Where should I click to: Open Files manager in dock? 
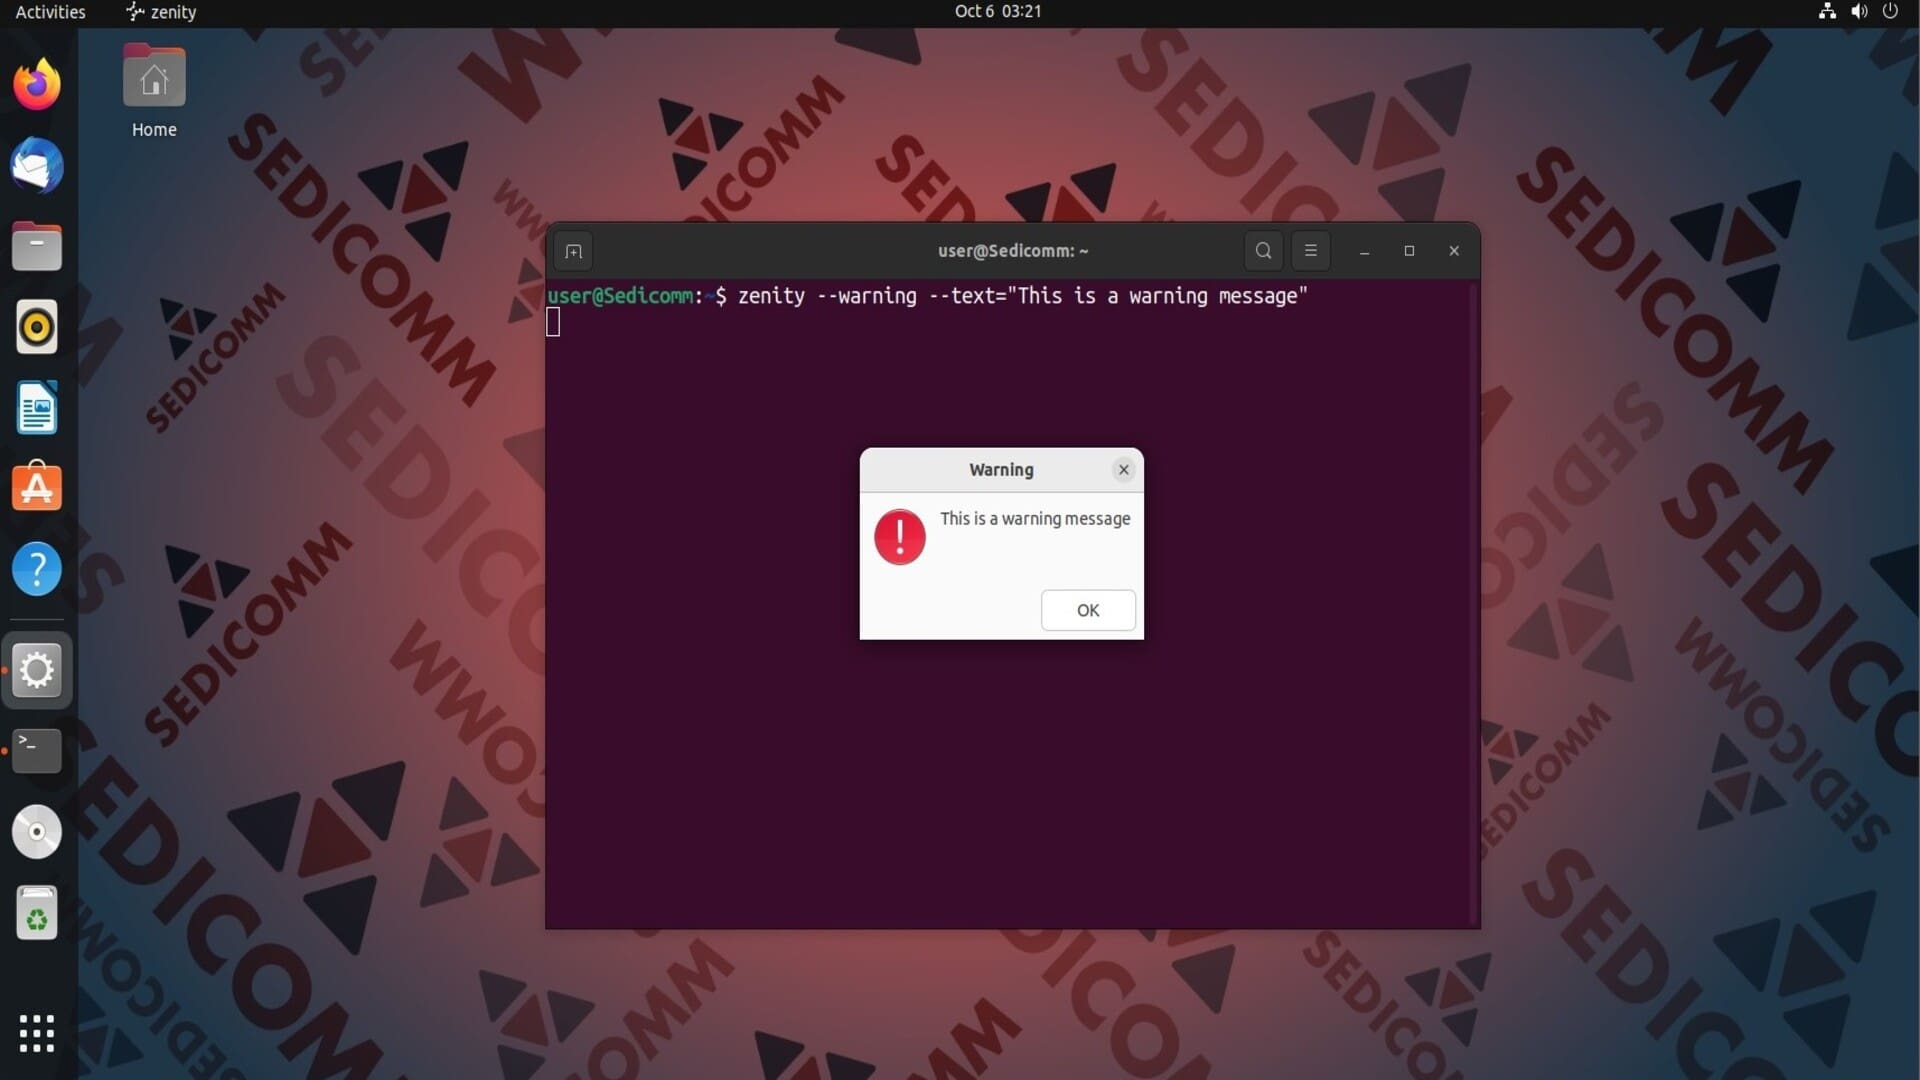pos(37,246)
